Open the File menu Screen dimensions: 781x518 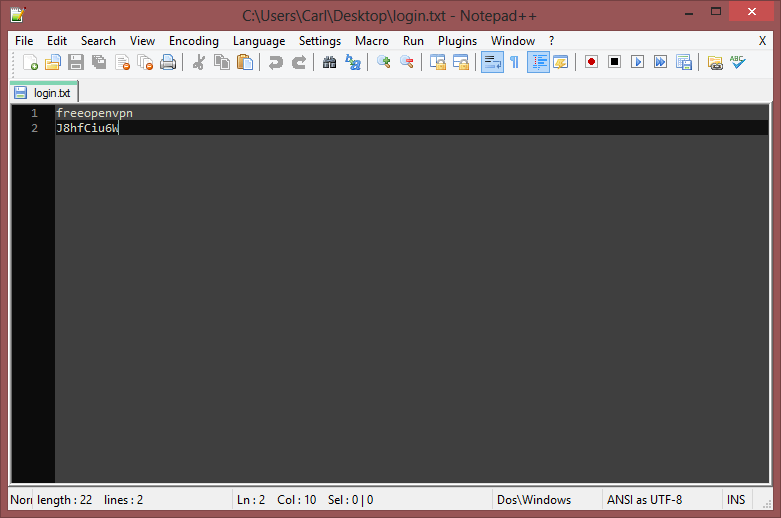pos(24,41)
